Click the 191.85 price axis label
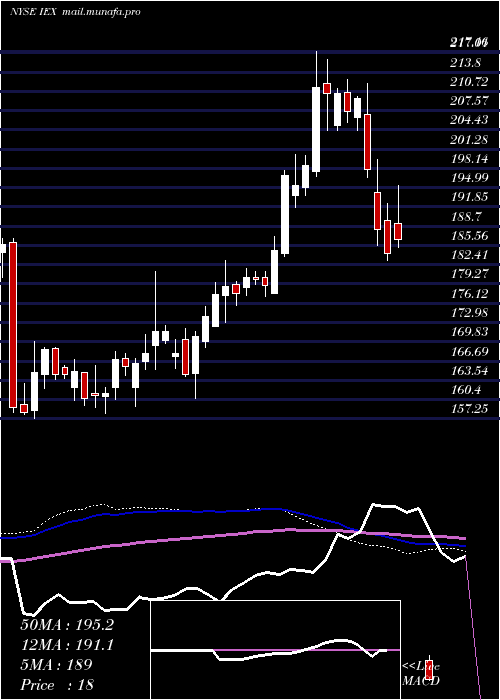Viewport: 500px width, 700px height. 468,197
